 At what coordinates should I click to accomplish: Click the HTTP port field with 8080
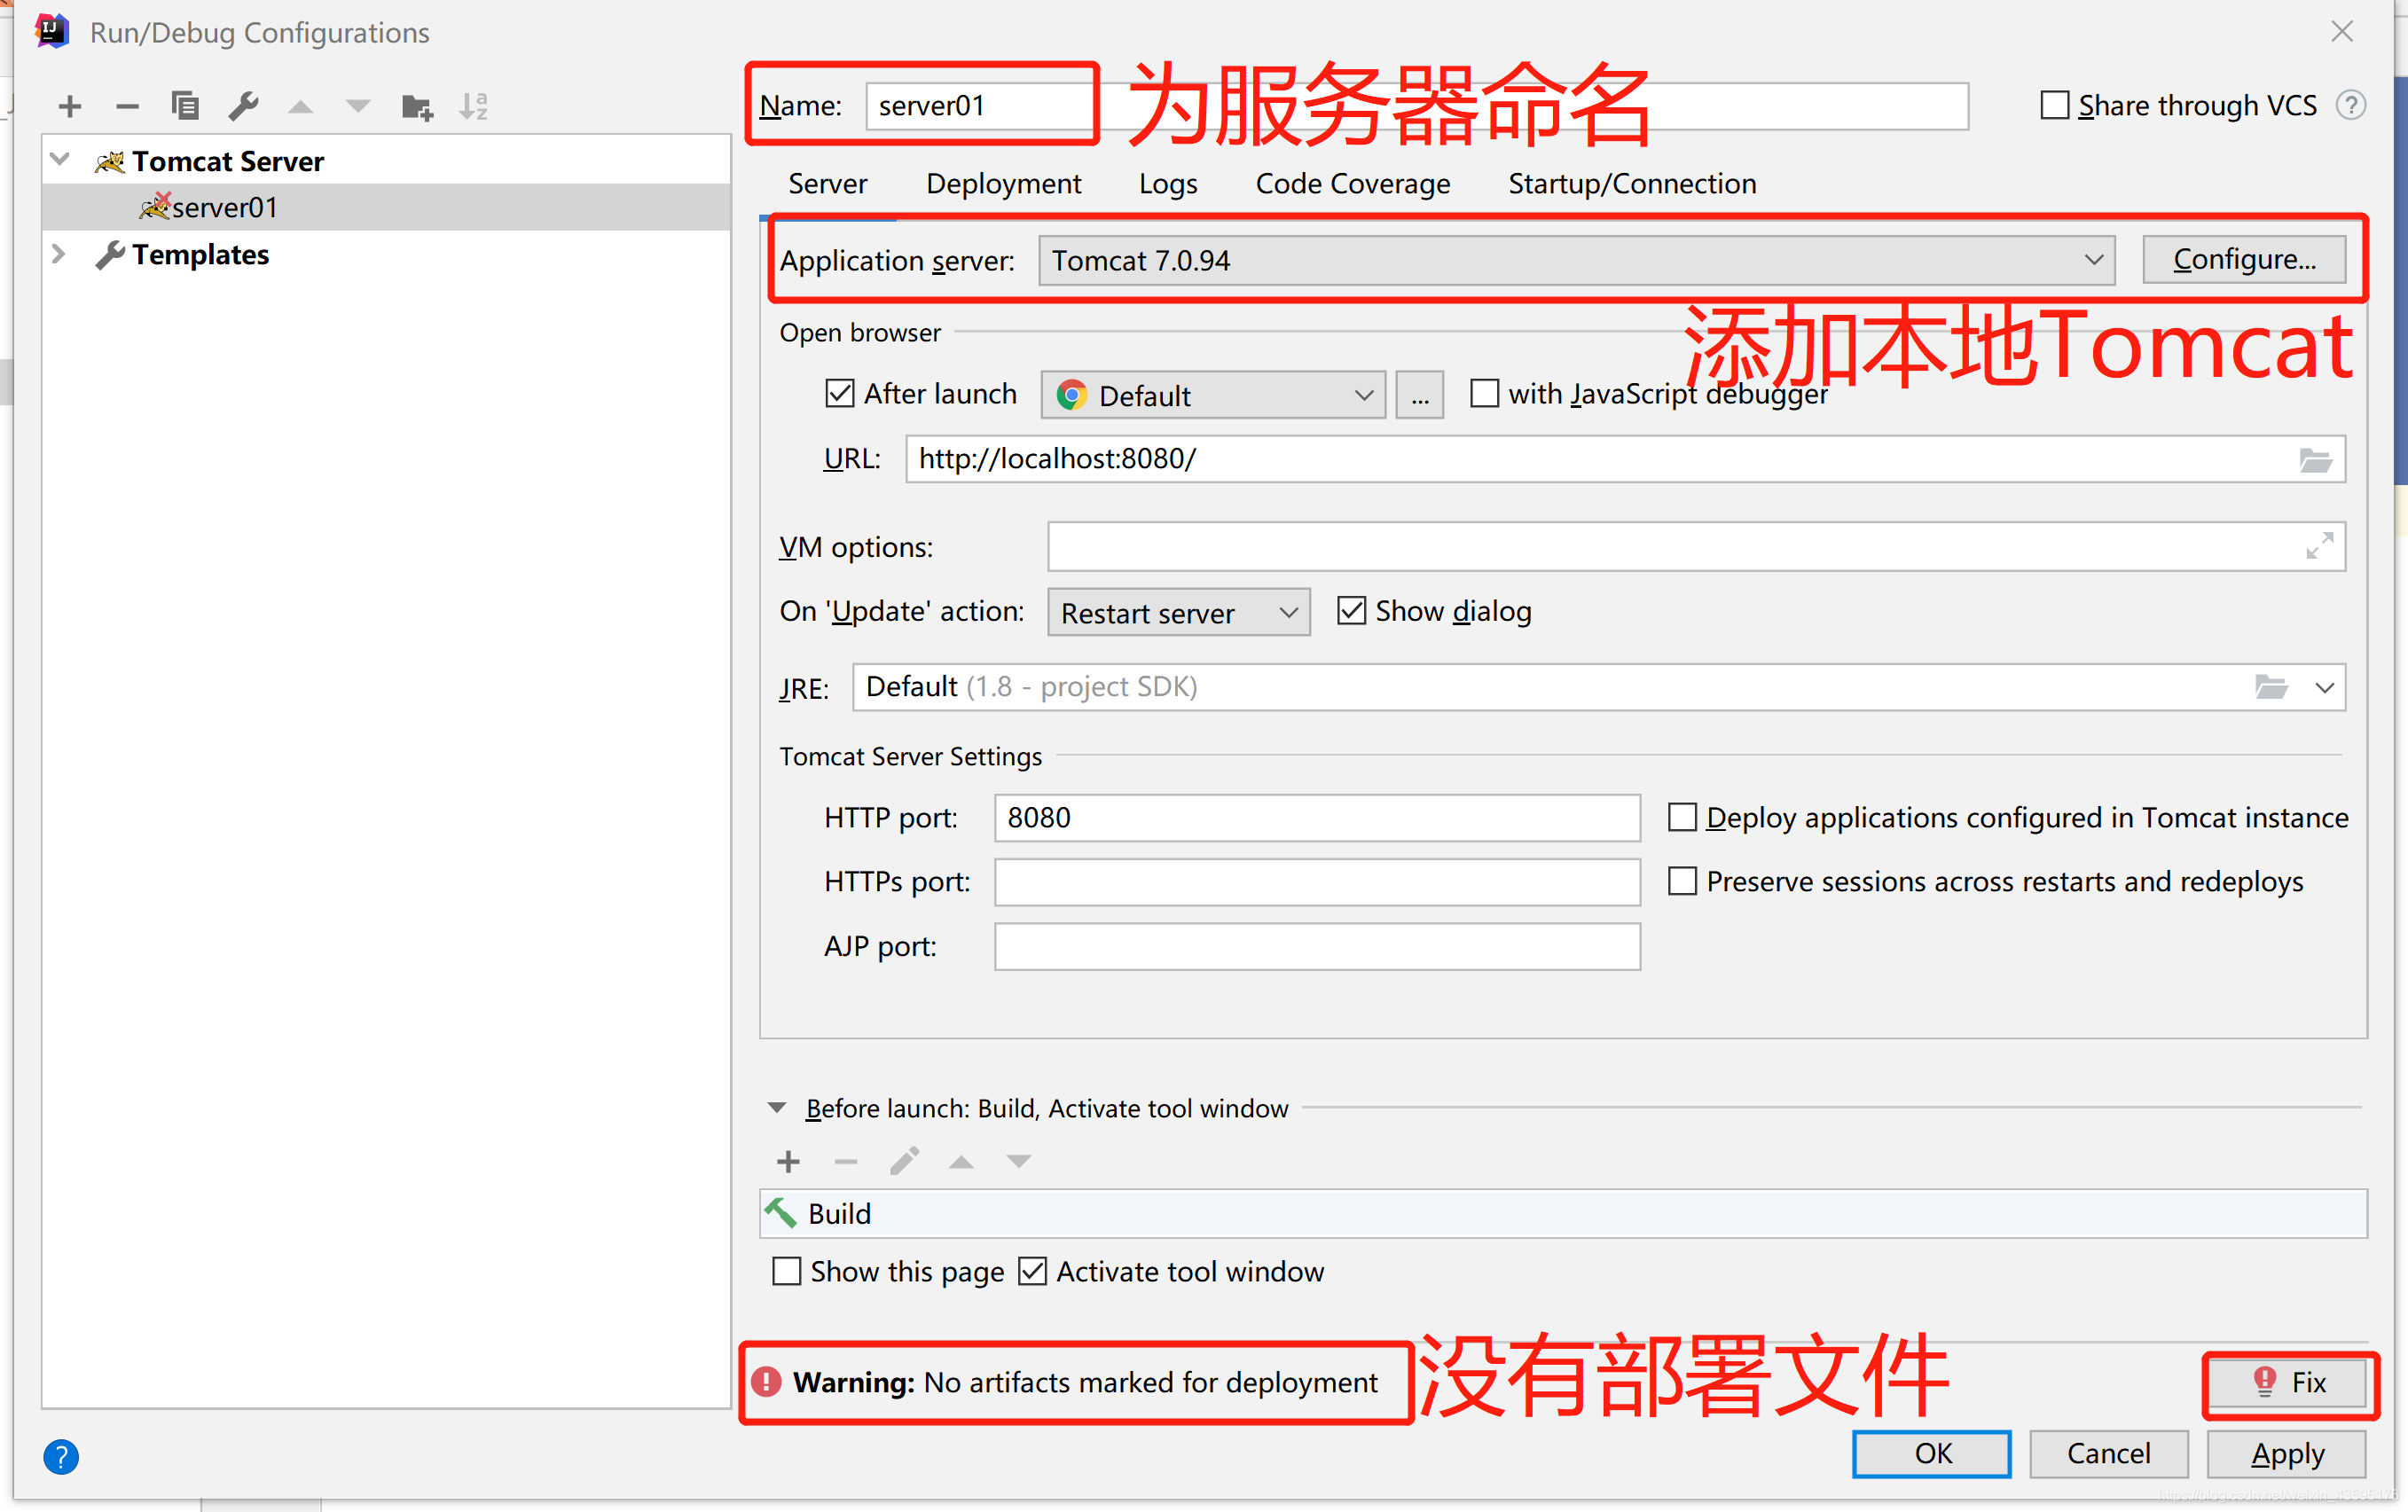point(1316,818)
